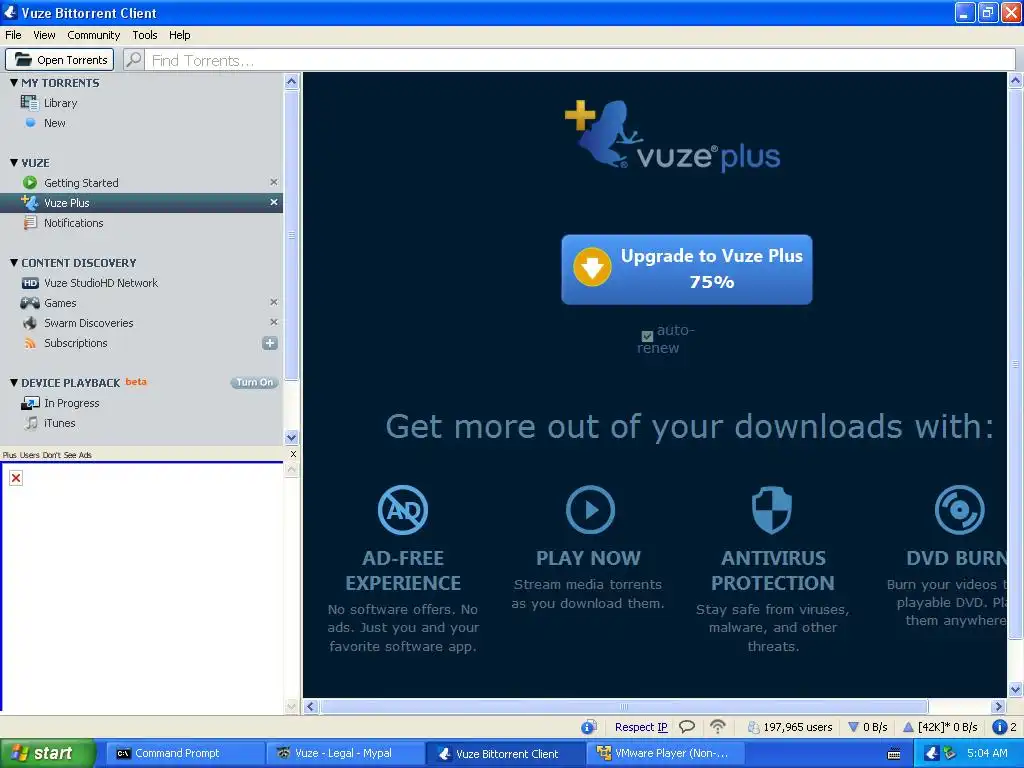Click the green Getting Started play icon
The width and height of the screenshot is (1024, 768).
click(x=29, y=182)
